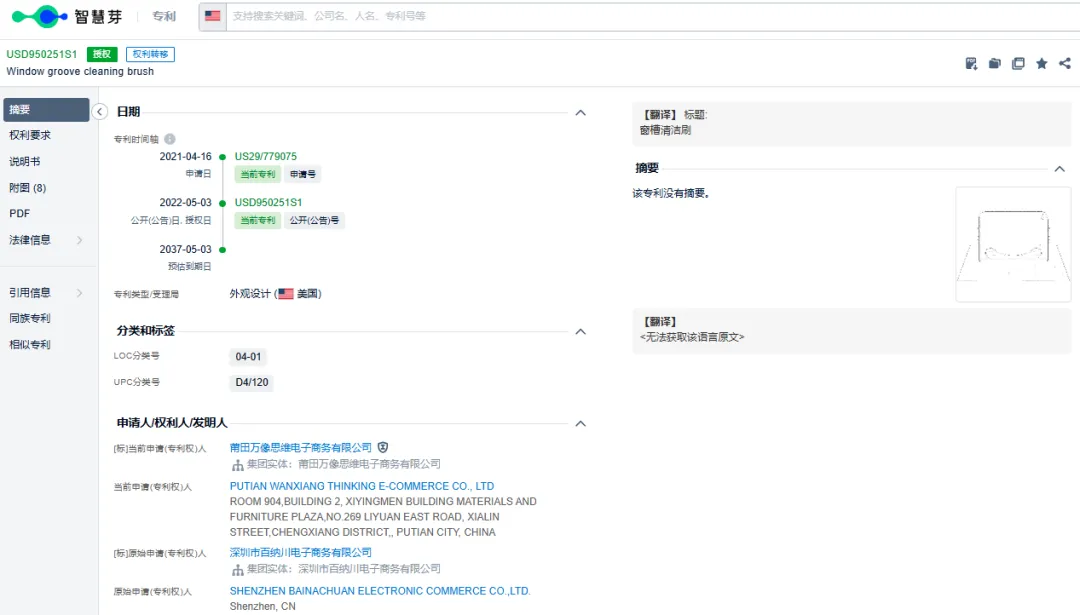Click the 申请号 tag
Image resolution: width=1080 pixels, height=615 pixels.
(x=302, y=174)
